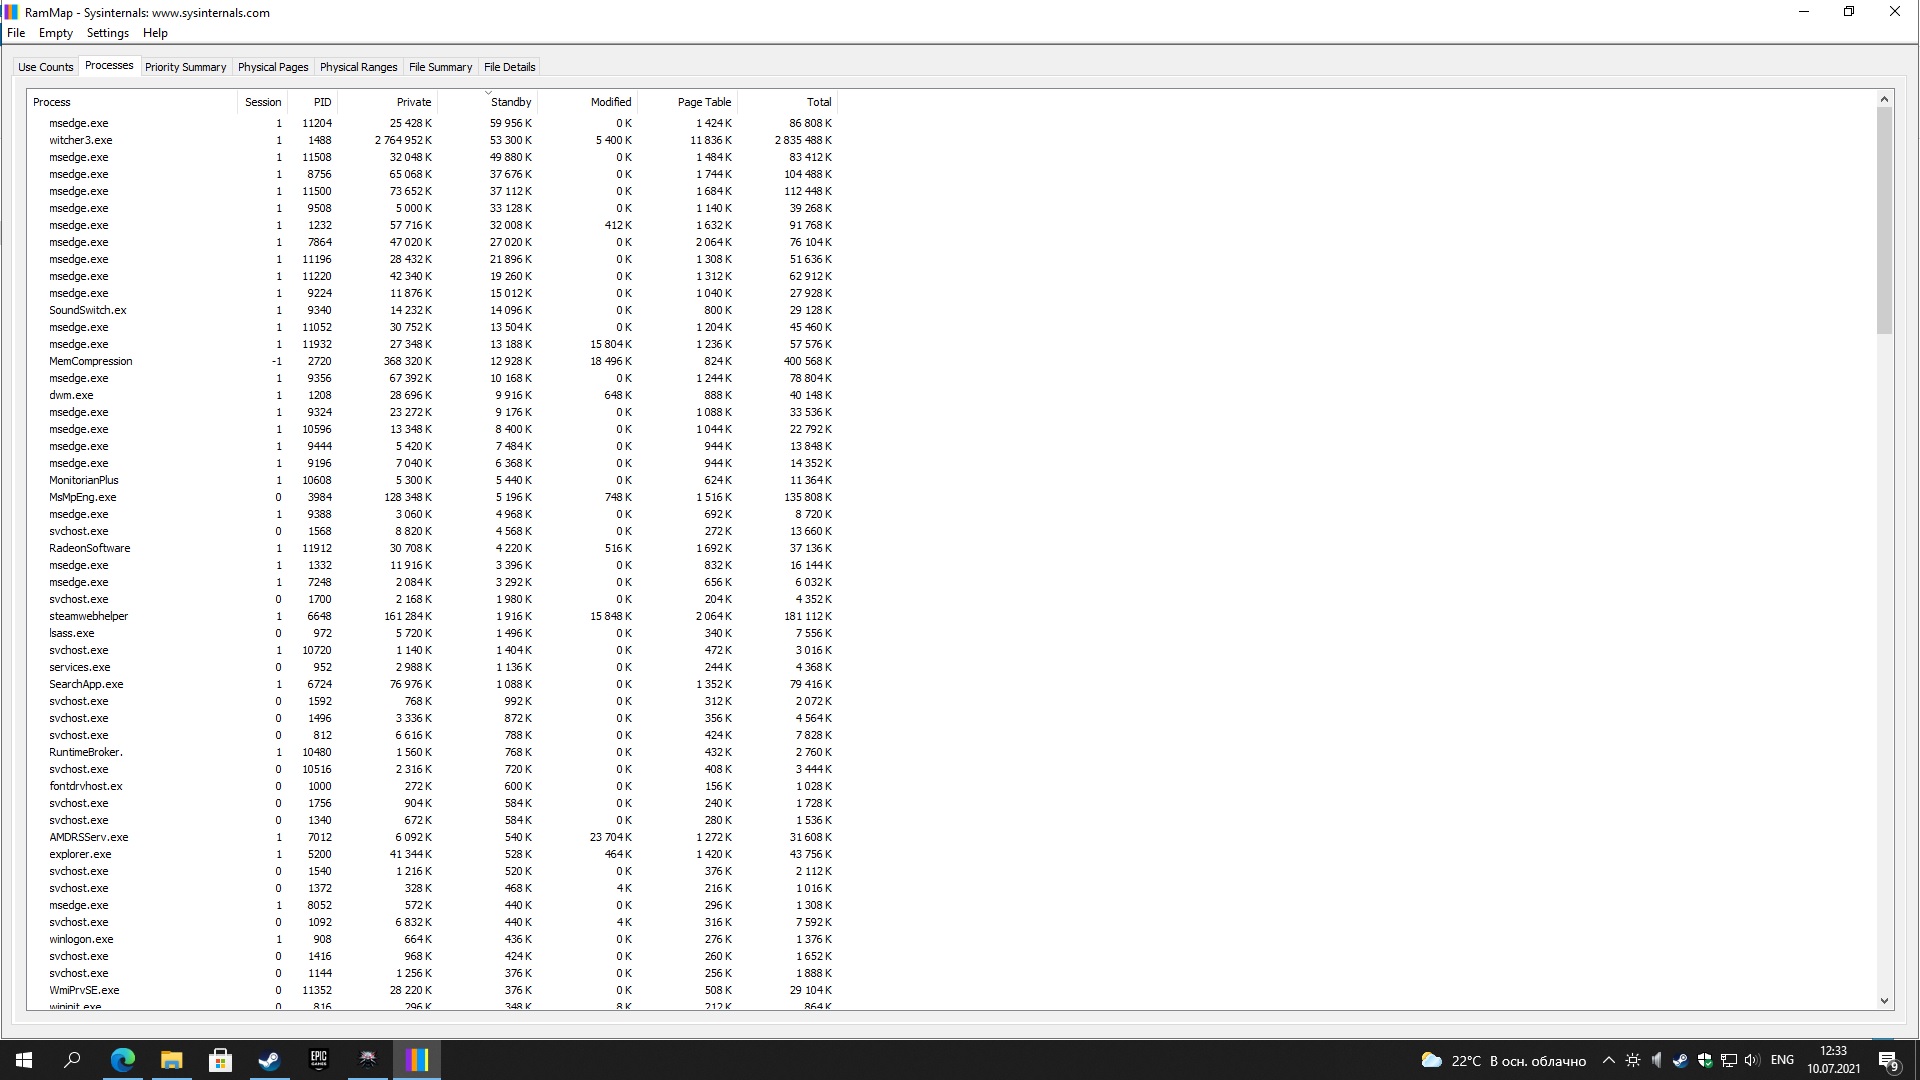
Task: Open Windows Security tray icon
Action: (x=1705, y=1060)
